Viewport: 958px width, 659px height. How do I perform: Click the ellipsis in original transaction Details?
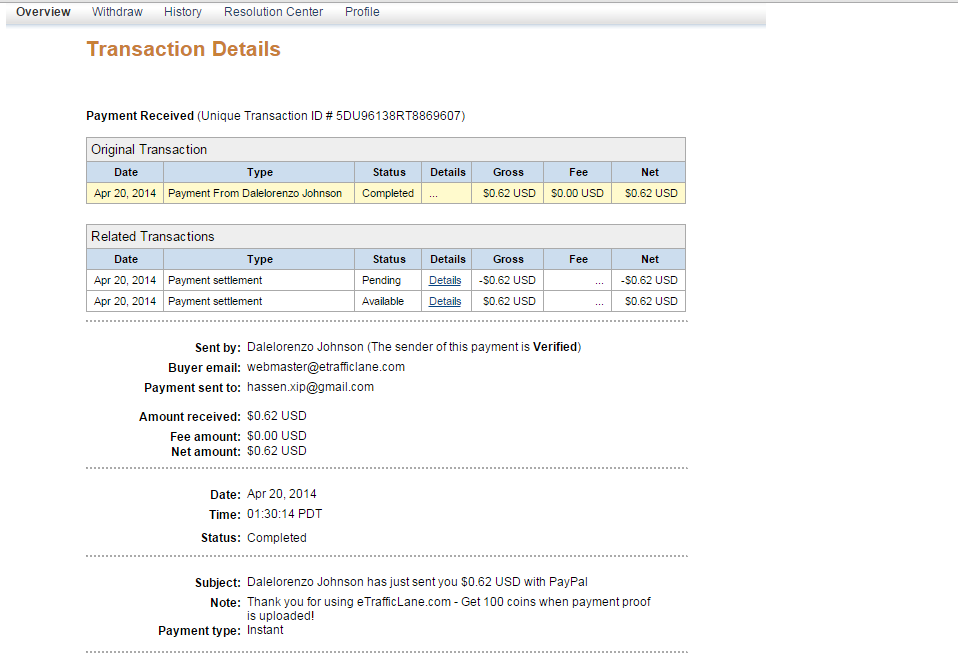coord(433,194)
